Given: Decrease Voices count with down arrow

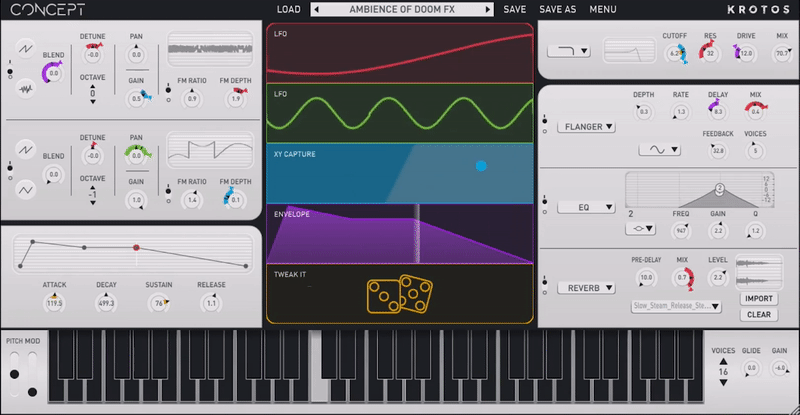Looking at the screenshot, I should [x=723, y=382].
